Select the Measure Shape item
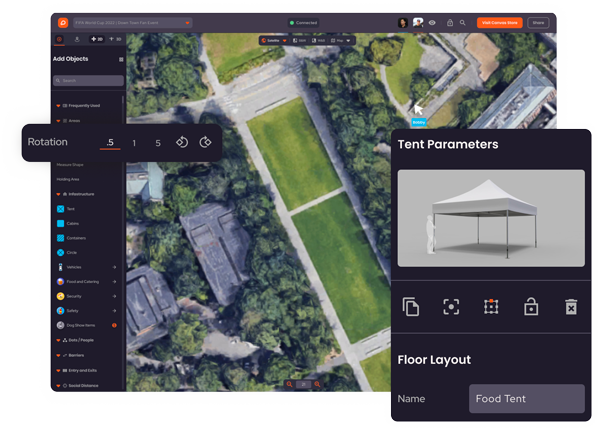 [70, 165]
